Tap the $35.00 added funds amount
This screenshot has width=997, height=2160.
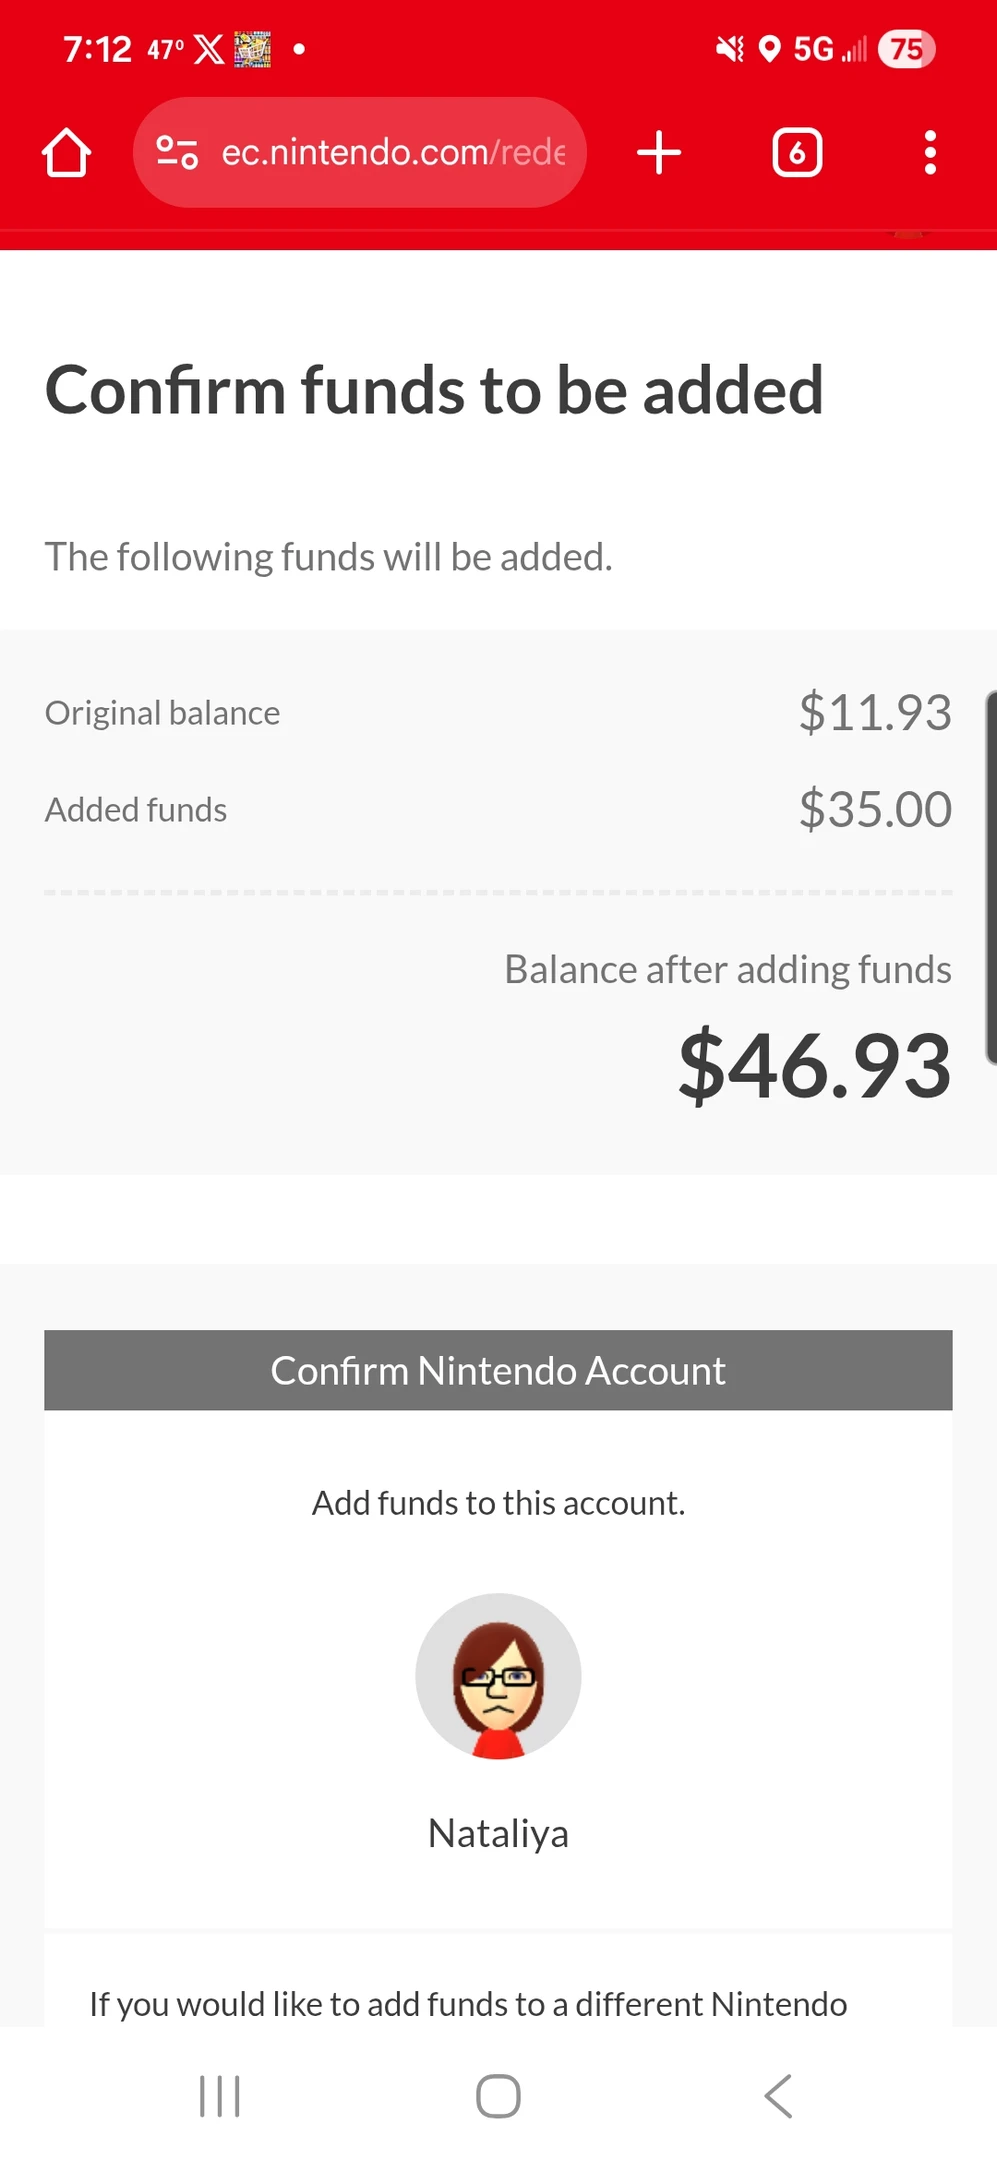[874, 809]
